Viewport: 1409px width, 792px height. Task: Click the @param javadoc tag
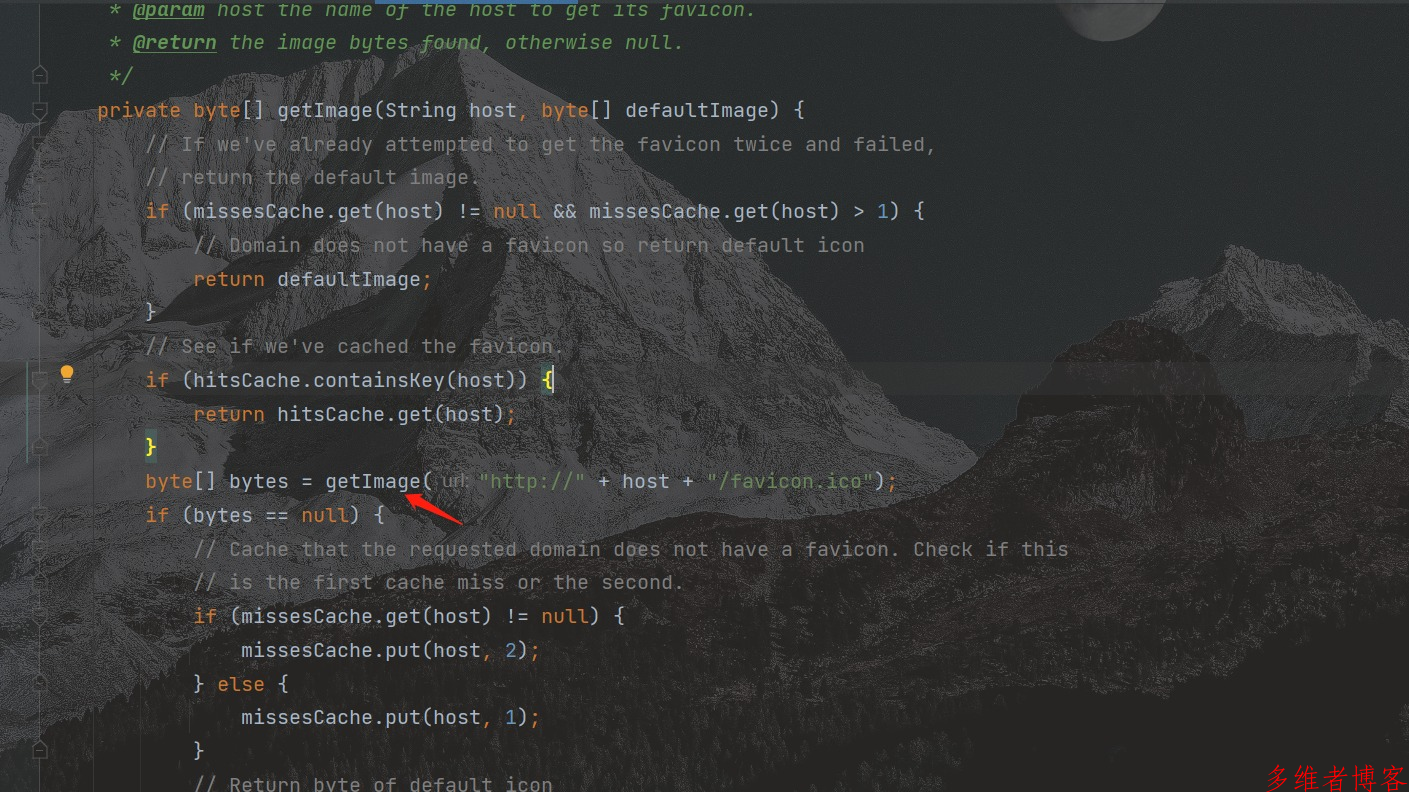point(168,11)
